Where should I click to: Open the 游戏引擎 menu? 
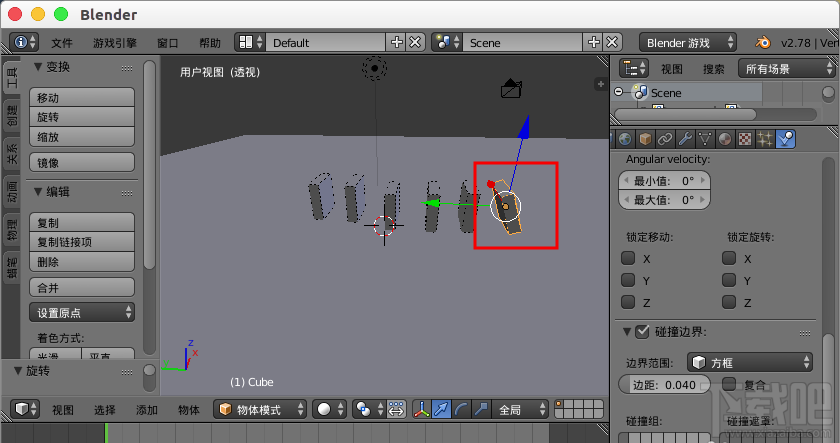pyautogui.click(x=115, y=43)
